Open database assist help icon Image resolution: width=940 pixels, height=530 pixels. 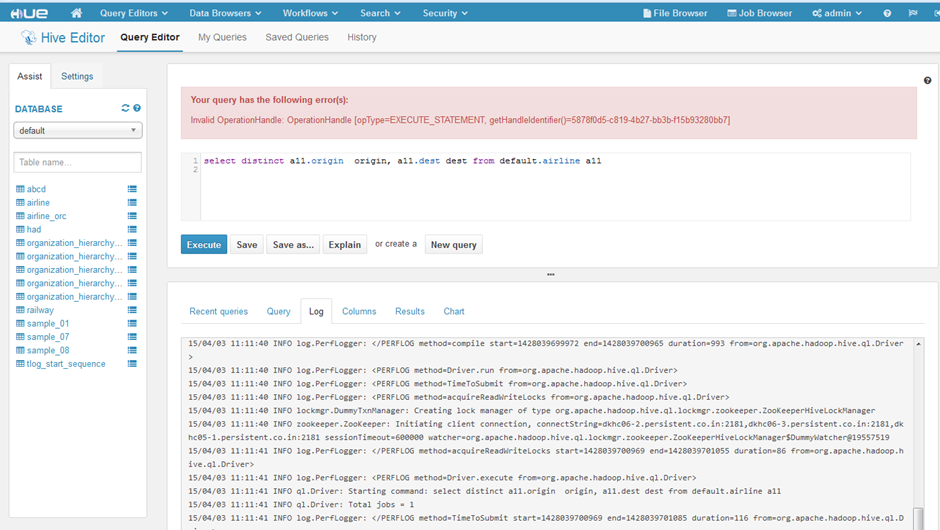pos(137,108)
